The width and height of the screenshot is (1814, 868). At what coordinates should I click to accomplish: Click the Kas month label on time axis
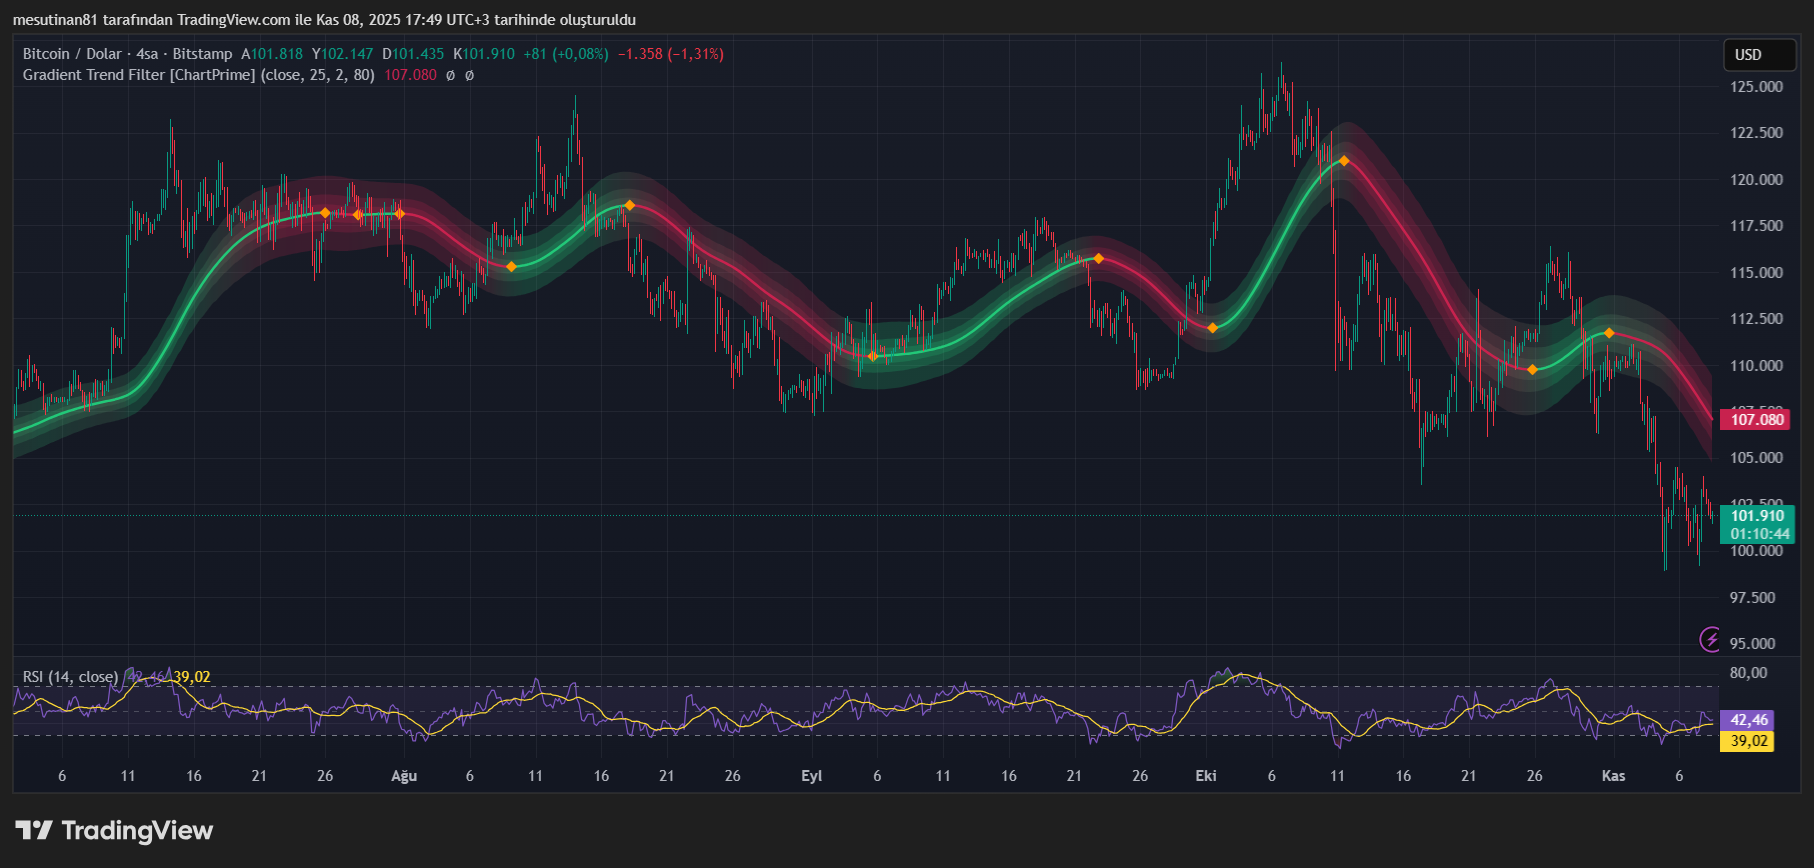click(x=1613, y=776)
